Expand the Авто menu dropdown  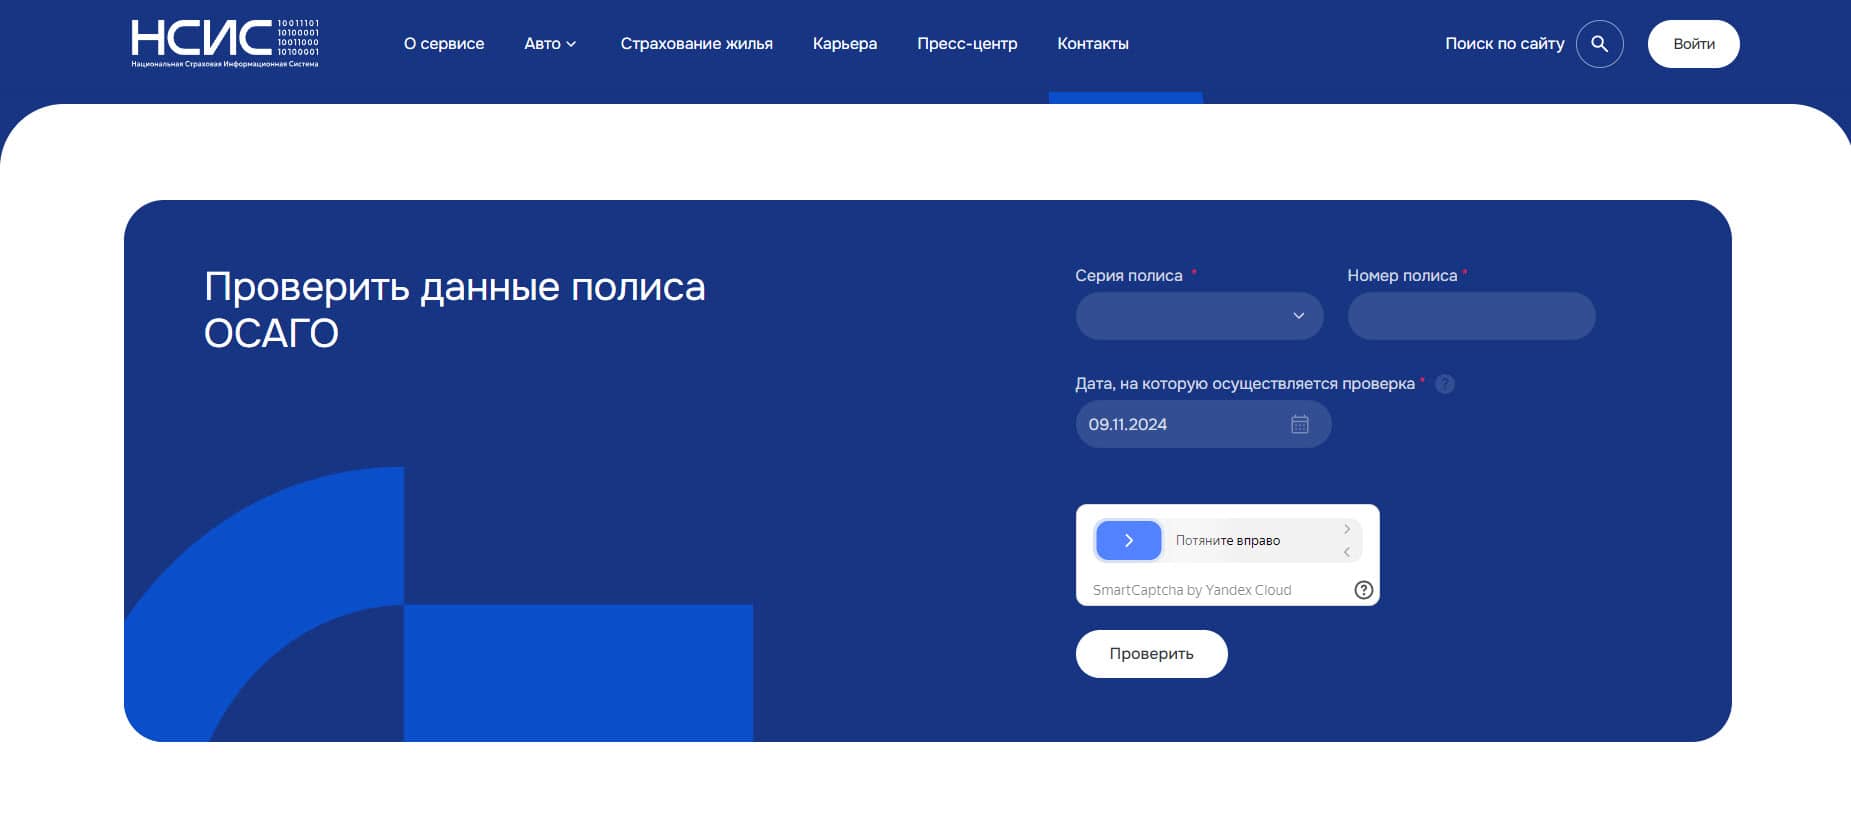coord(550,44)
